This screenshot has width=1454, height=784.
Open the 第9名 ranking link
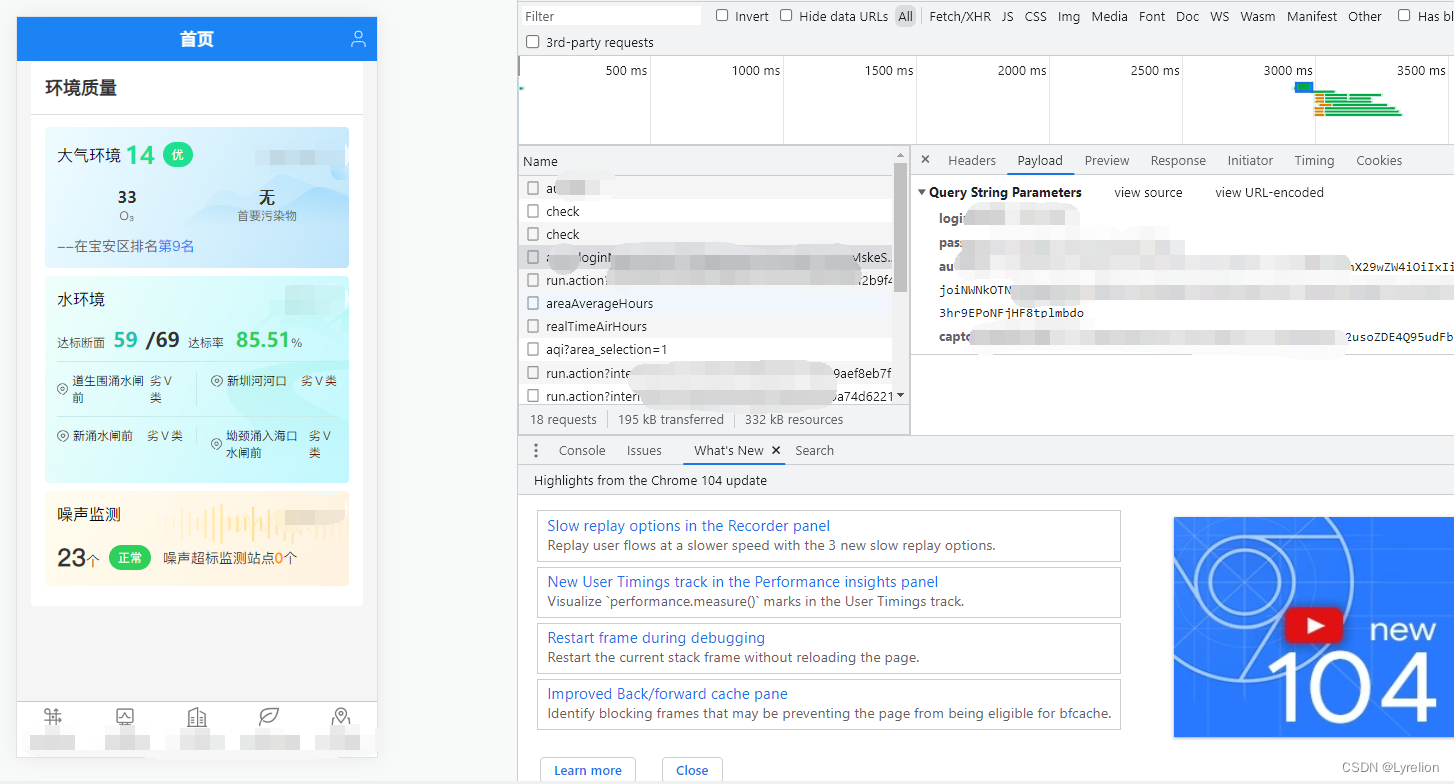(176, 246)
